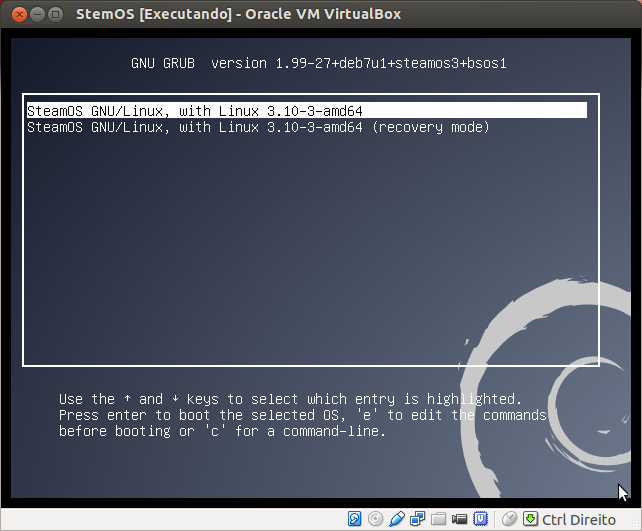The width and height of the screenshot is (642, 531).
Task: Open the hard disk activity indicator
Action: pos(355,519)
